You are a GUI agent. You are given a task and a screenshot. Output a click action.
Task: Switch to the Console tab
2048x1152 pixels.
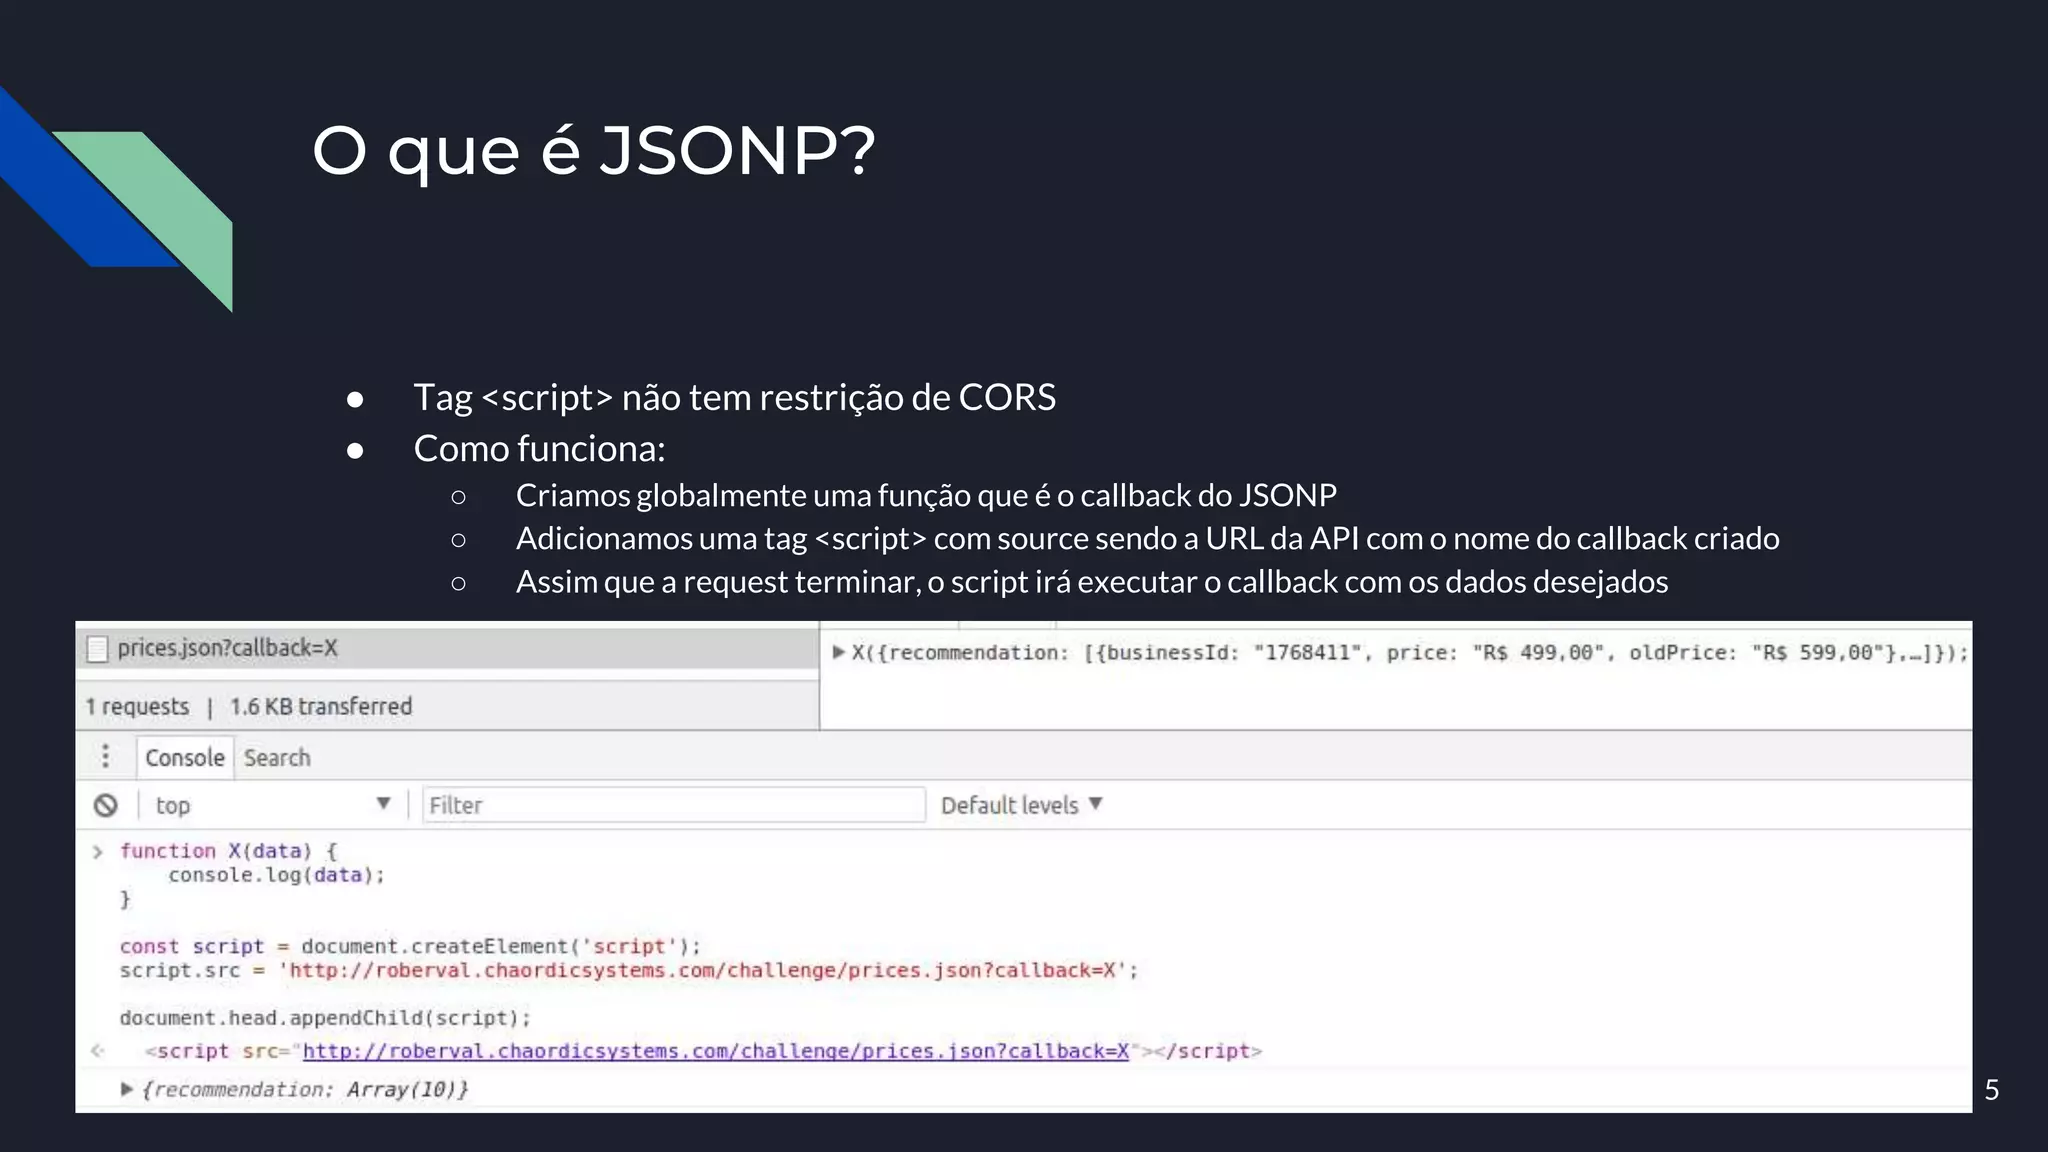coord(185,758)
